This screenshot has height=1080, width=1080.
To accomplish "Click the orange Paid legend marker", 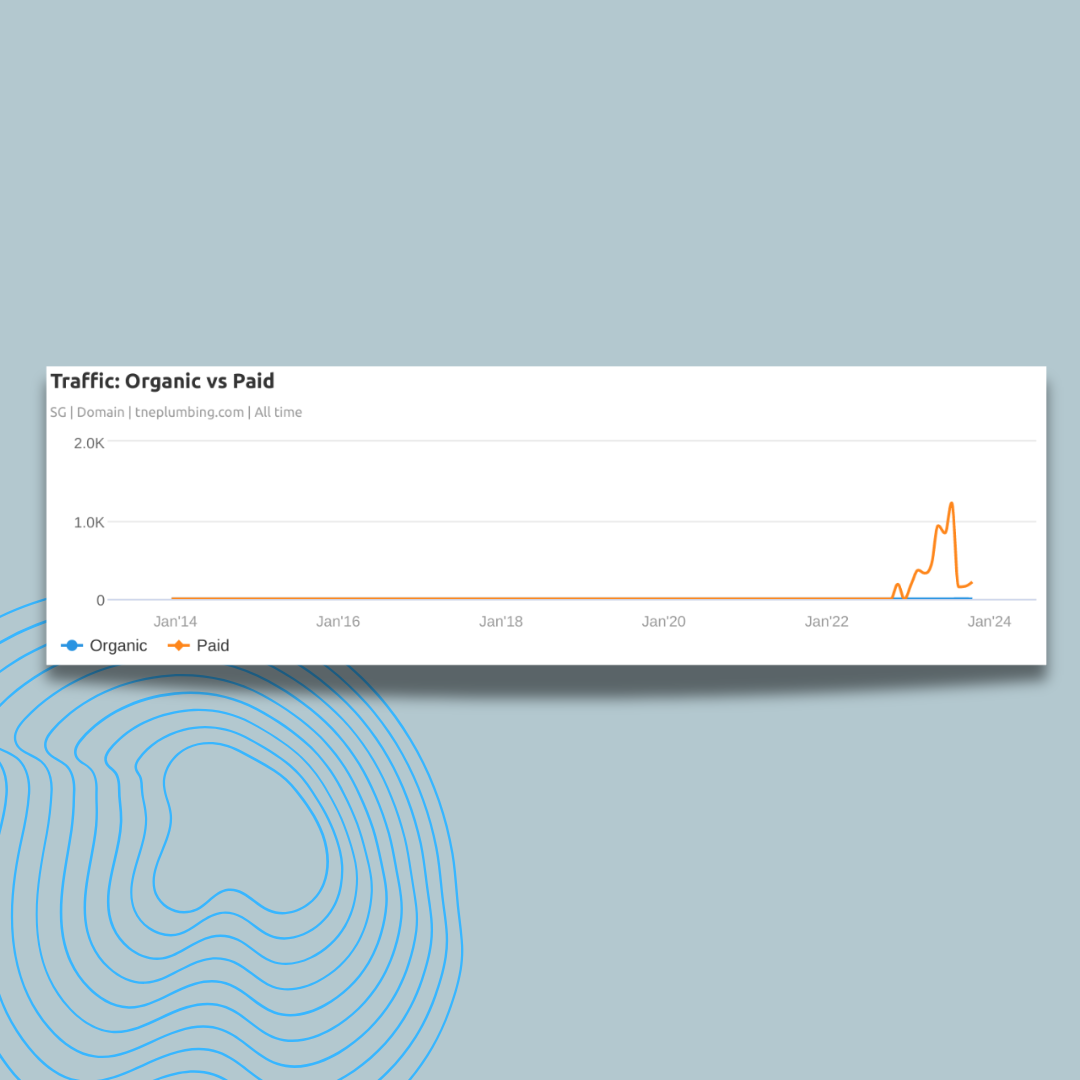I will (178, 646).
